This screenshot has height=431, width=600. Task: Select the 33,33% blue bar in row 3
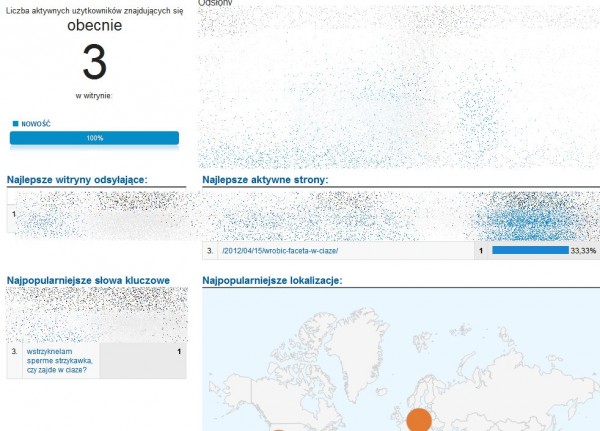click(x=530, y=250)
